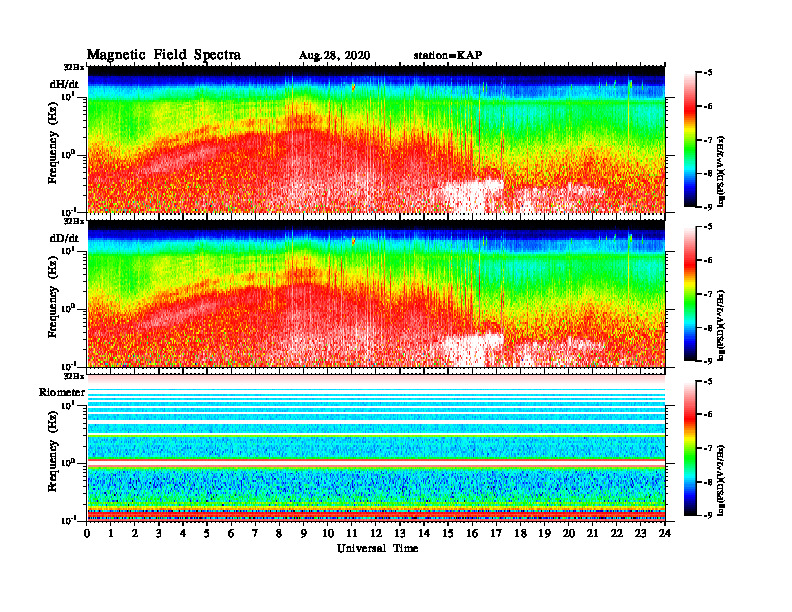The width and height of the screenshot is (792, 612).
Task: Click the "23" hour tick label
Action: tap(641, 533)
